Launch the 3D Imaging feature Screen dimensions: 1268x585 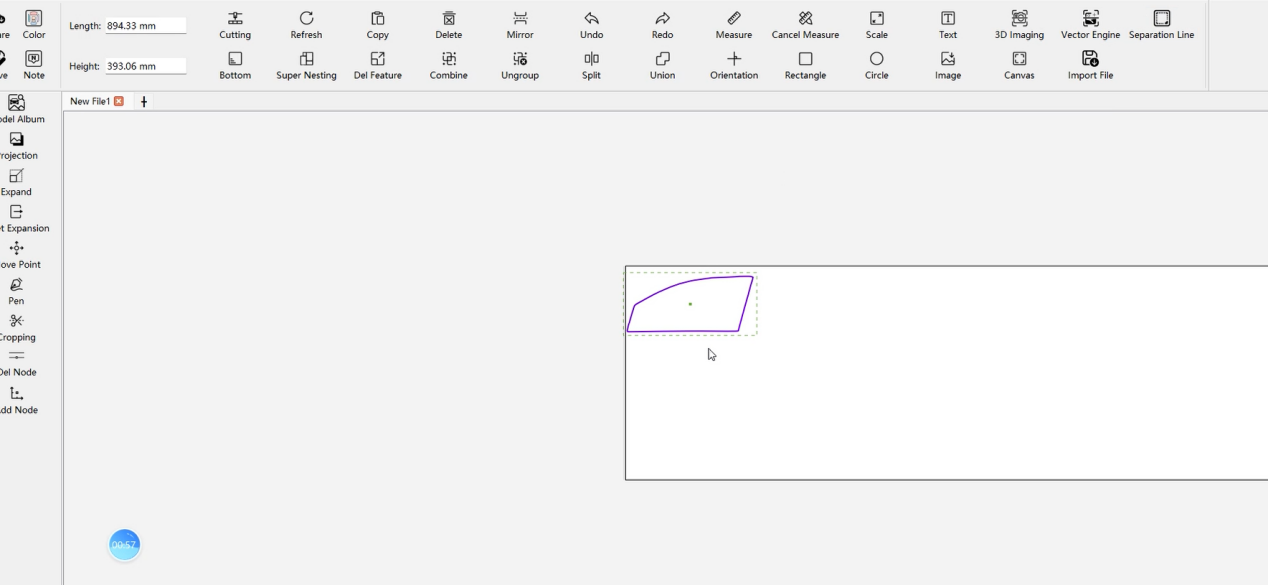tap(1019, 24)
